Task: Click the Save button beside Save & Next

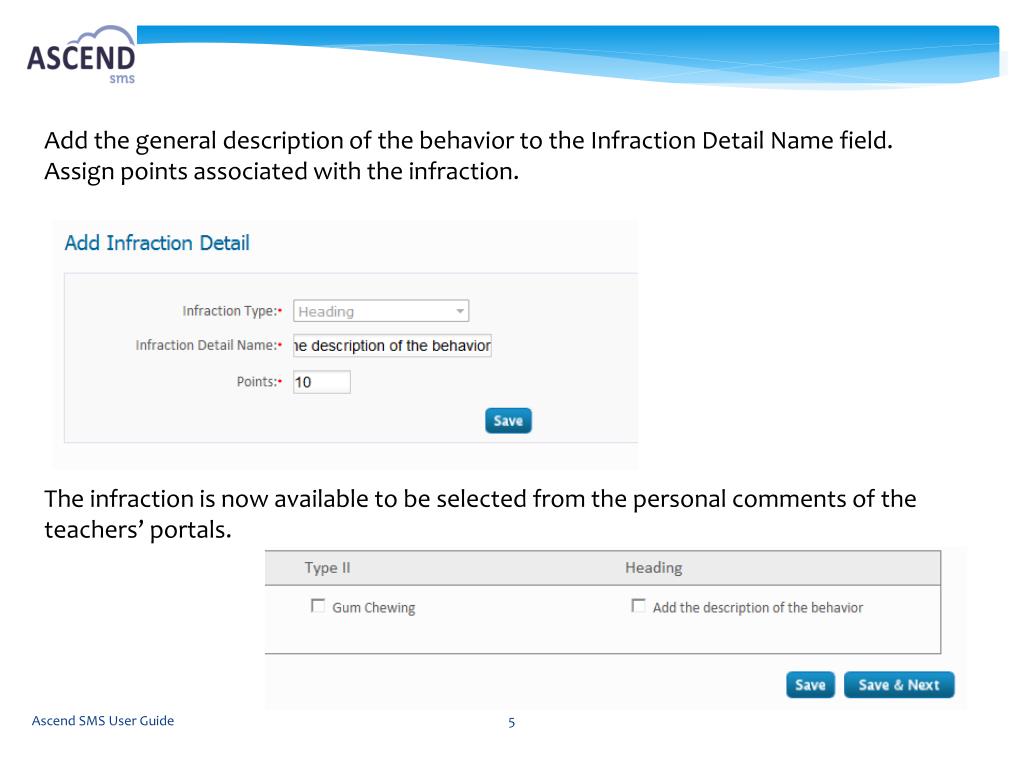Action: pos(810,684)
